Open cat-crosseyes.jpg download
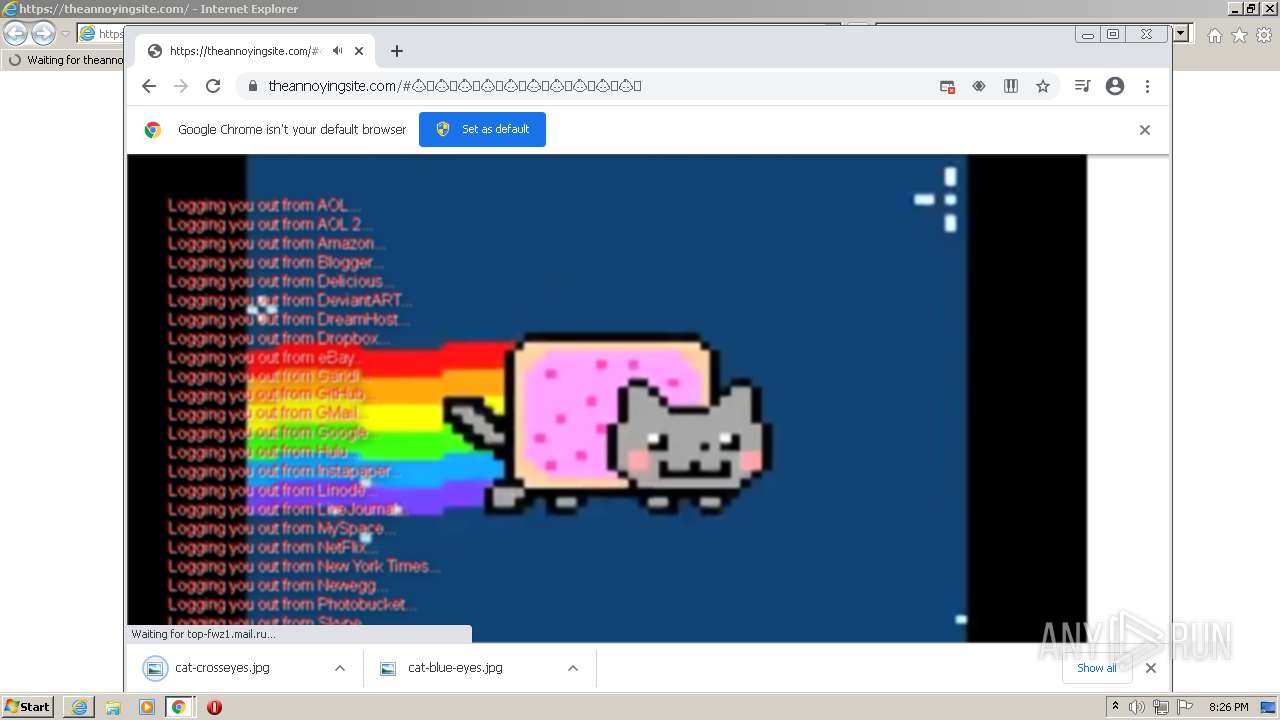The width and height of the screenshot is (1280, 720). 222,668
